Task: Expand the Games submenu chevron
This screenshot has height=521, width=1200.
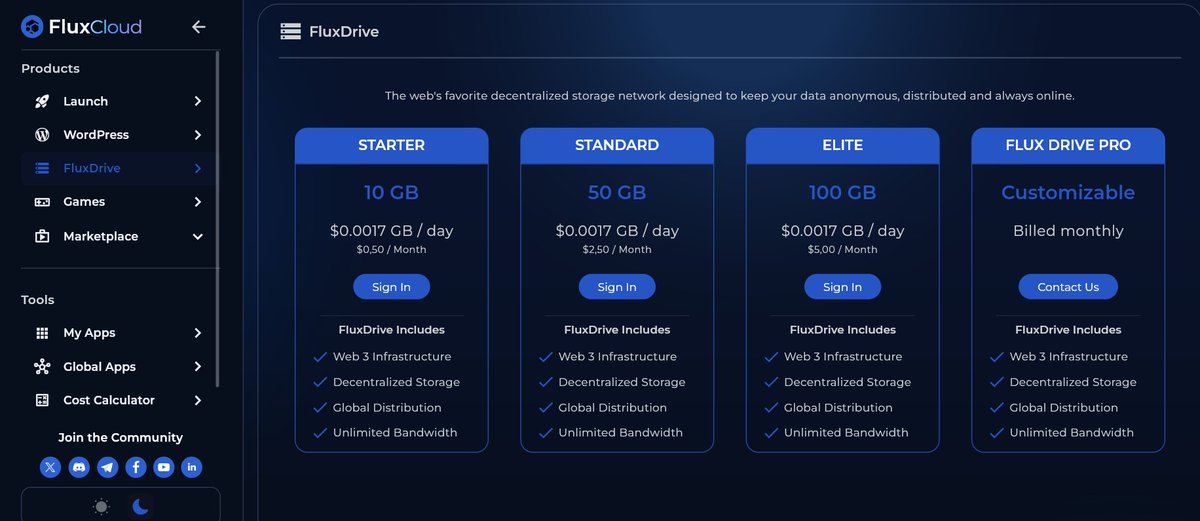Action: coord(198,202)
